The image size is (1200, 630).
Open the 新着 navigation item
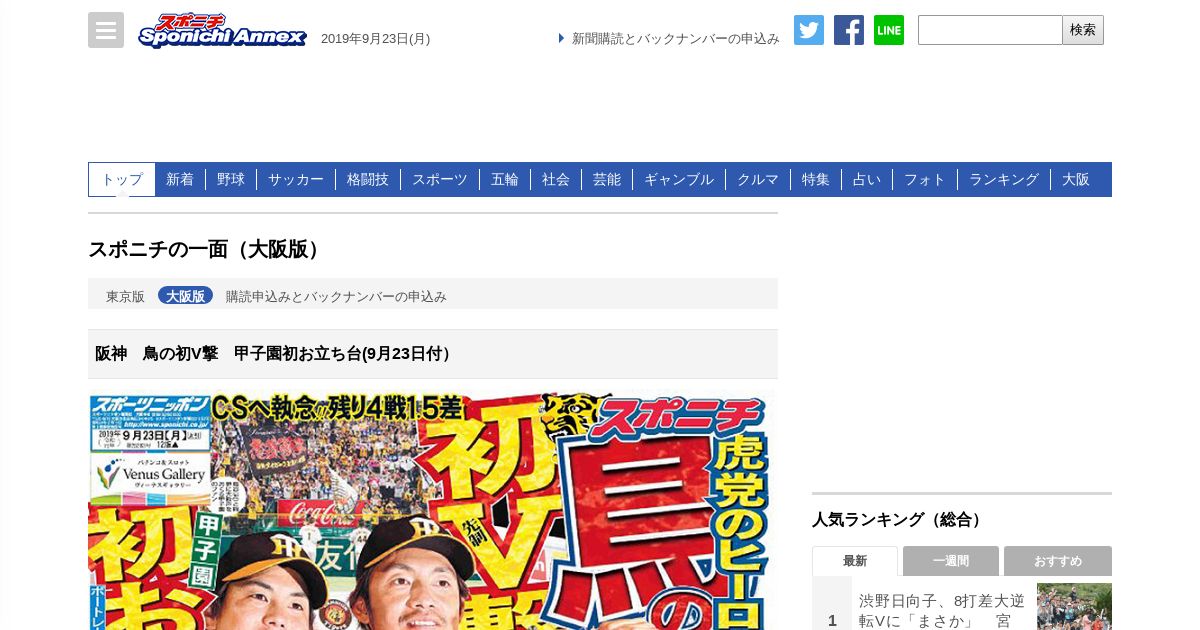[180, 179]
